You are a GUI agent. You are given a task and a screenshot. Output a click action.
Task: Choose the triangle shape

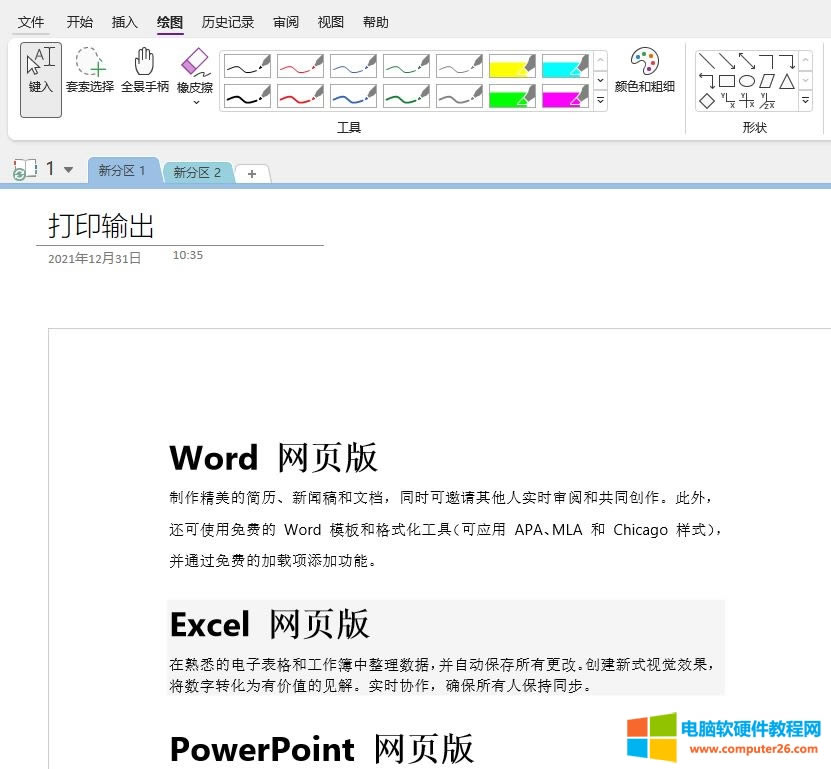pos(787,81)
